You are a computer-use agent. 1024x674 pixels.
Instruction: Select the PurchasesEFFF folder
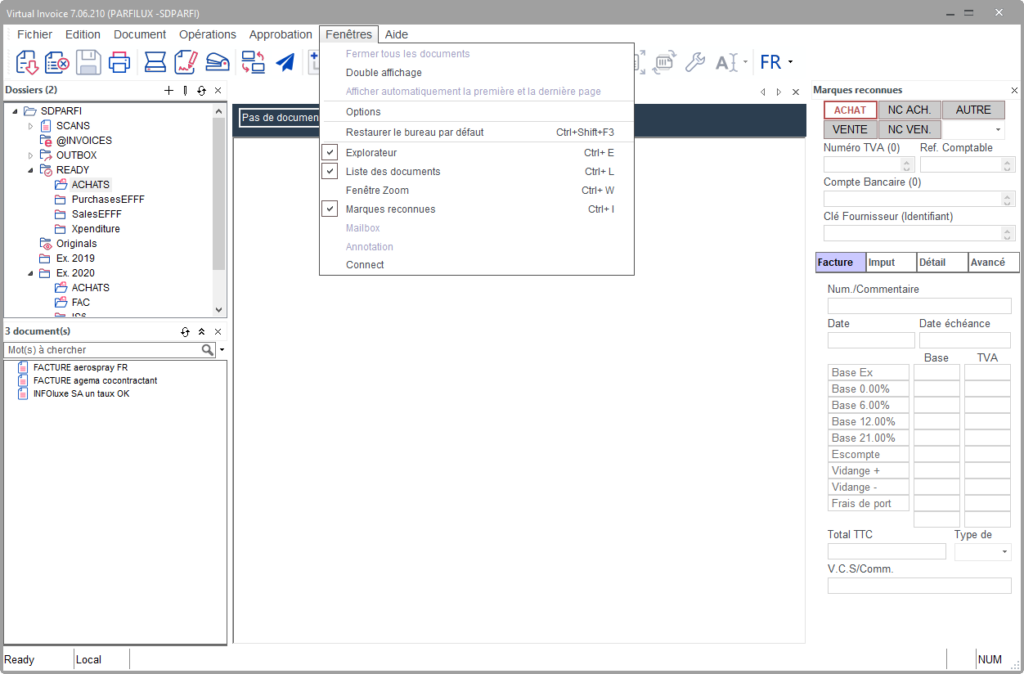click(x=108, y=200)
